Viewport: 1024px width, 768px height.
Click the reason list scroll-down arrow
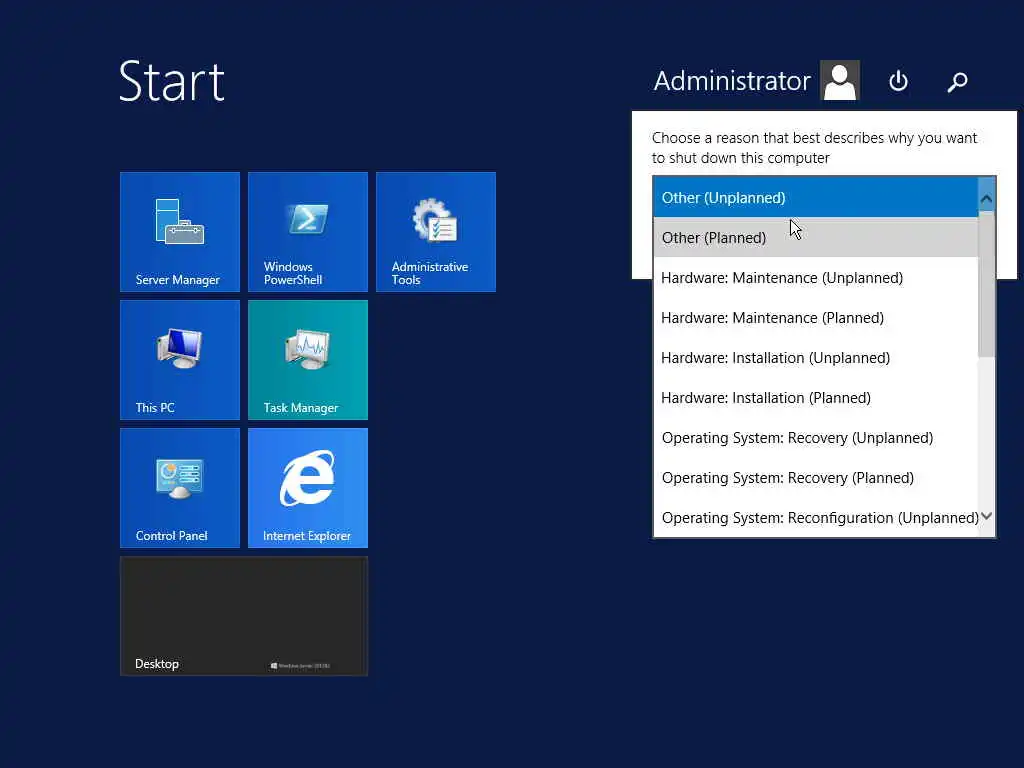[987, 516]
